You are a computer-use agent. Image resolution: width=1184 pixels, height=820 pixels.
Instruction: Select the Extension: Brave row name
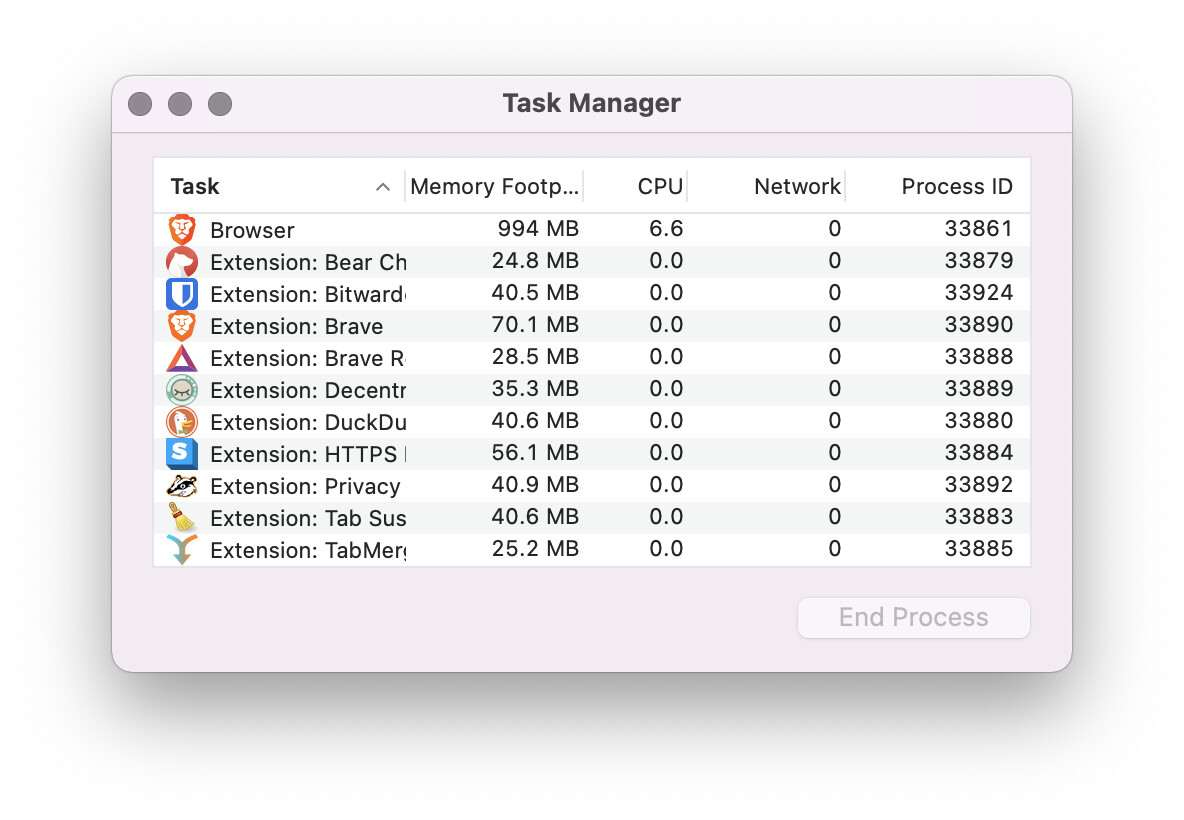click(x=297, y=326)
